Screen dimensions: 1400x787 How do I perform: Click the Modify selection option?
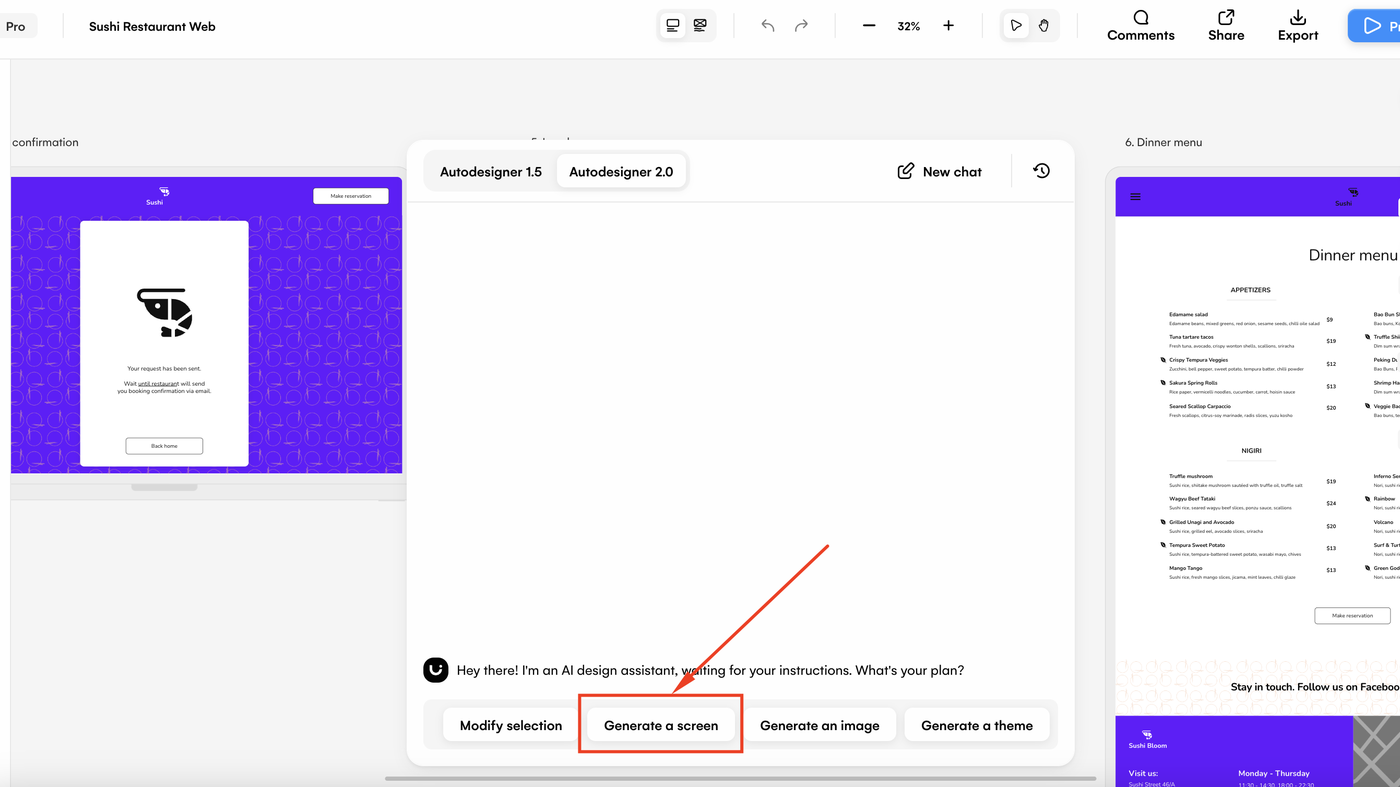pos(511,726)
